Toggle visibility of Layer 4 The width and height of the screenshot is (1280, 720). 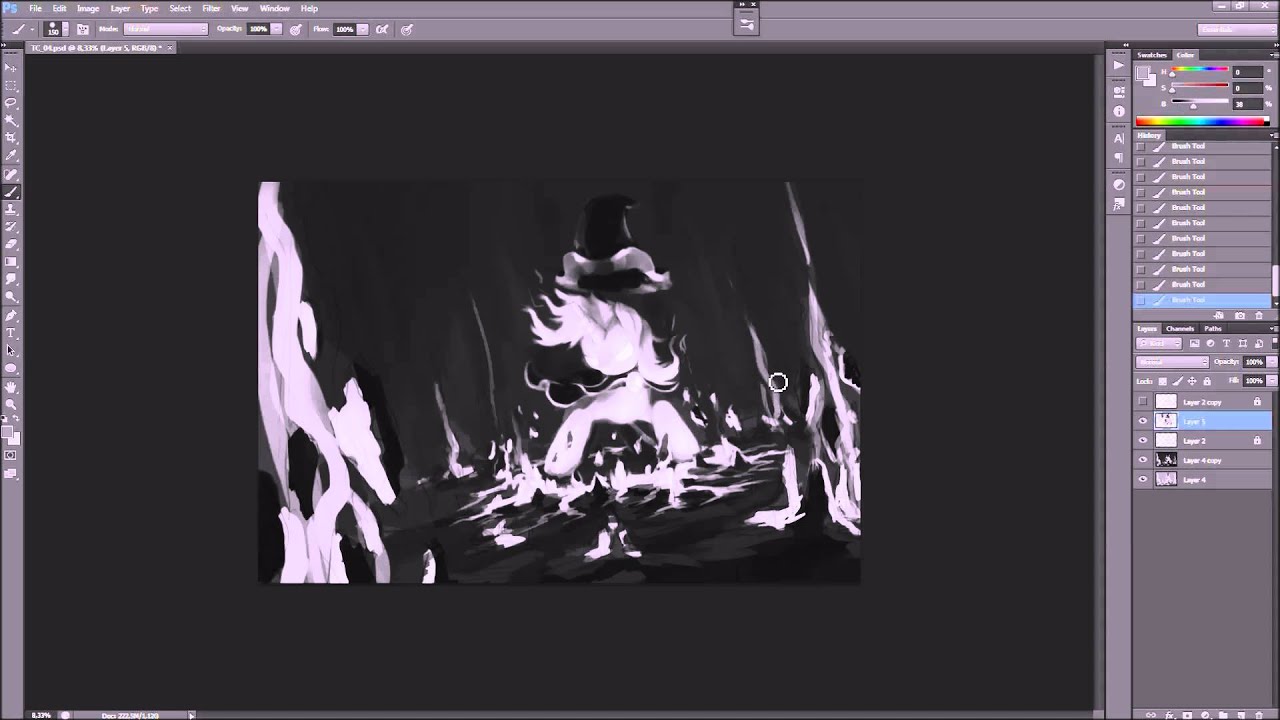coord(1143,480)
